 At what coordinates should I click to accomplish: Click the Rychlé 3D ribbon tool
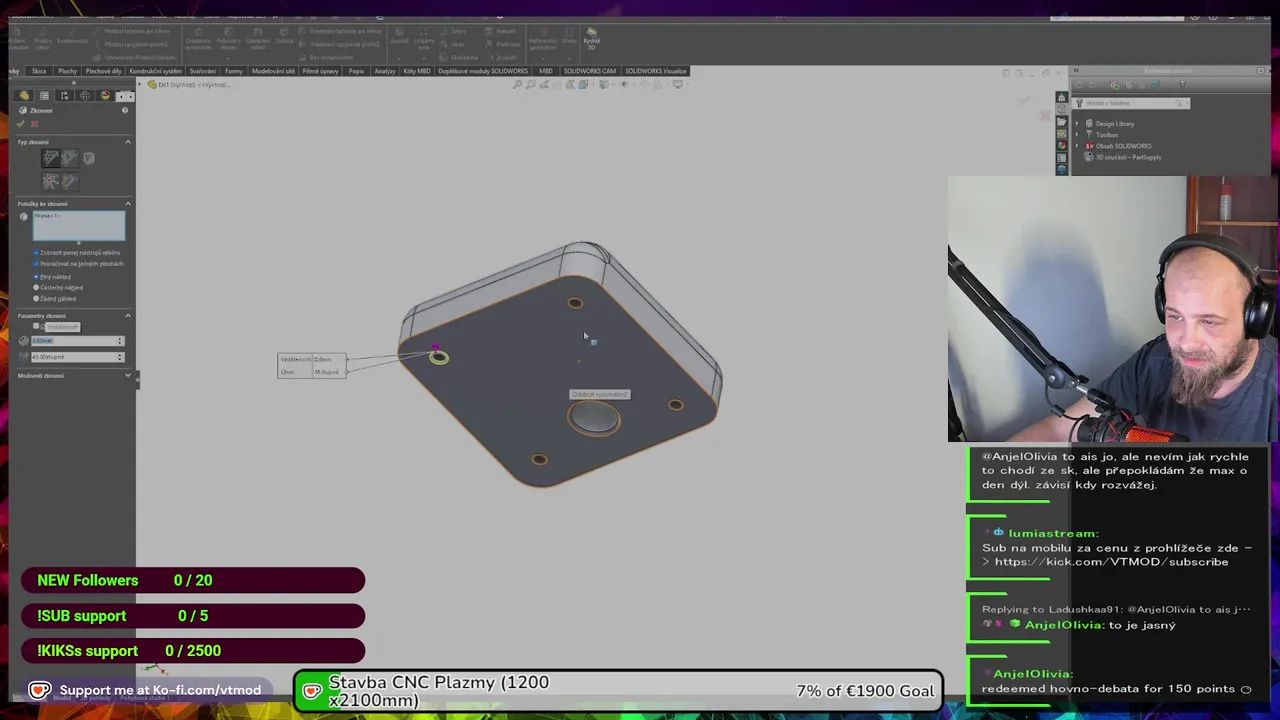[x=591, y=38]
